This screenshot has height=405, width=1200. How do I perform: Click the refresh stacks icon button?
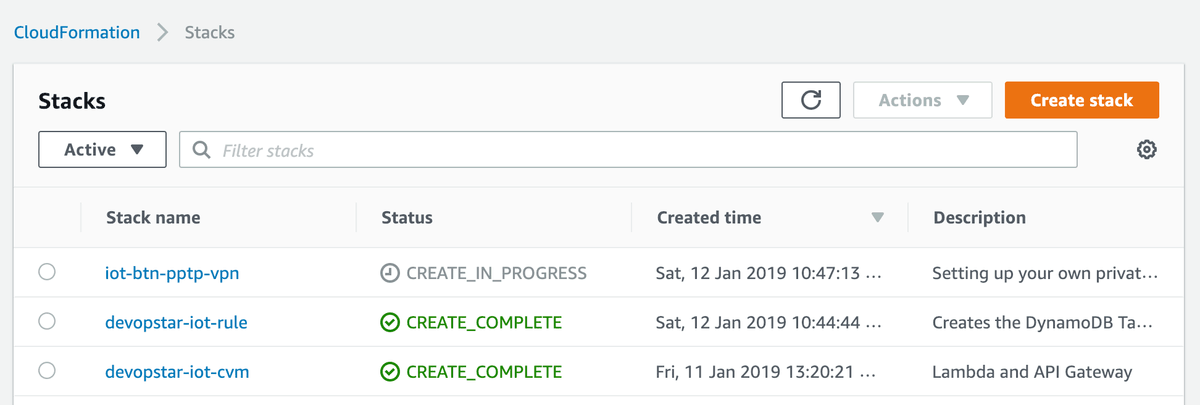811,100
